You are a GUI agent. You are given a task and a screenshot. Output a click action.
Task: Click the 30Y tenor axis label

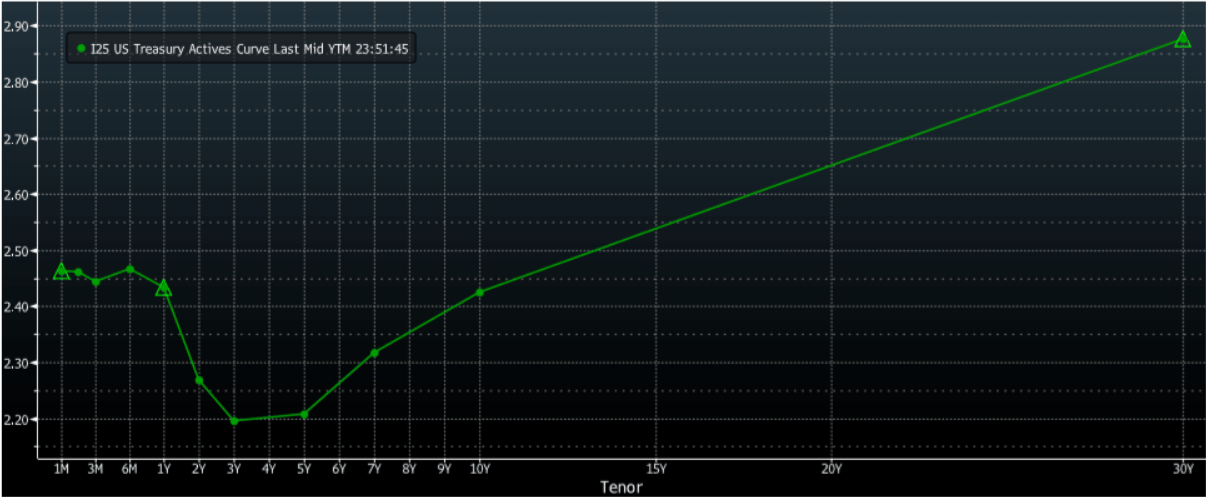1183,468
